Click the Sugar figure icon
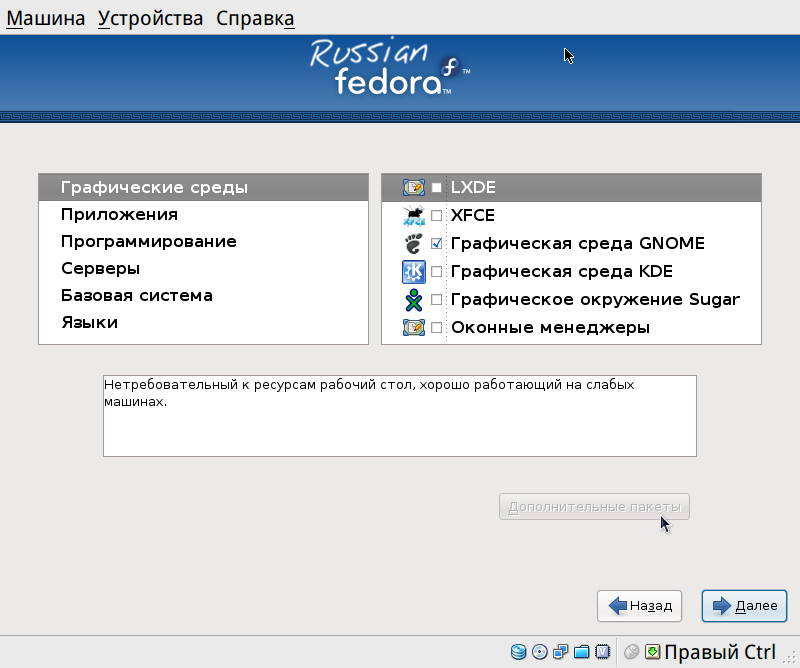Screen dimensions: 800x668 [x=414, y=300]
